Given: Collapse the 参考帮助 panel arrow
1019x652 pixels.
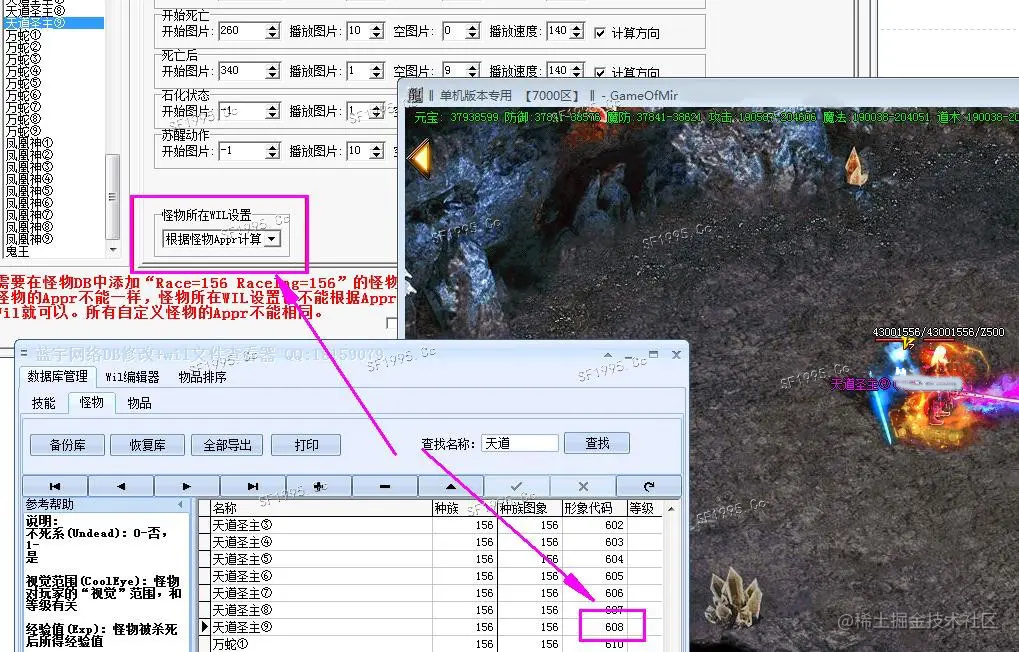Looking at the screenshot, I should click(180, 504).
